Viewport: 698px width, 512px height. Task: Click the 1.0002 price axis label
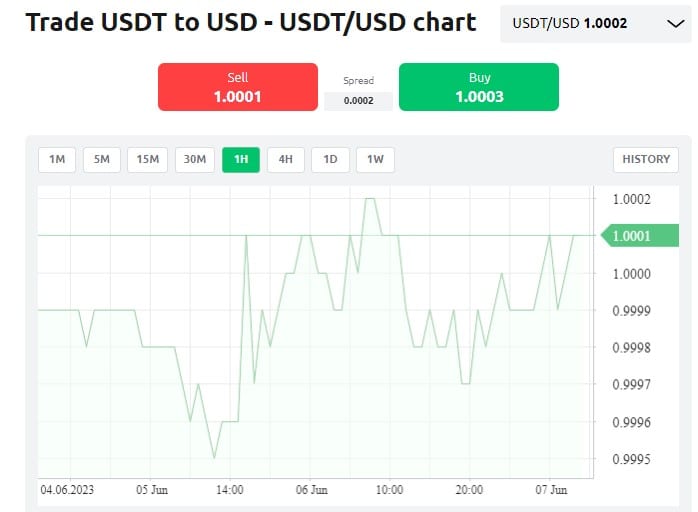click(631, 199)
